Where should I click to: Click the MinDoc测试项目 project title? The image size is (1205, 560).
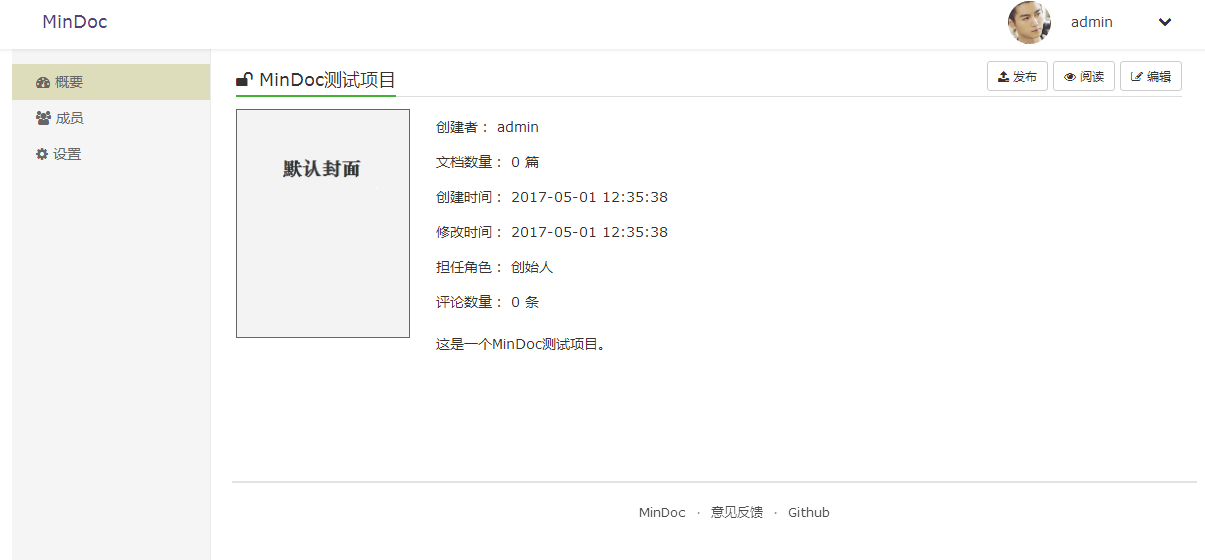pos(327,80)
